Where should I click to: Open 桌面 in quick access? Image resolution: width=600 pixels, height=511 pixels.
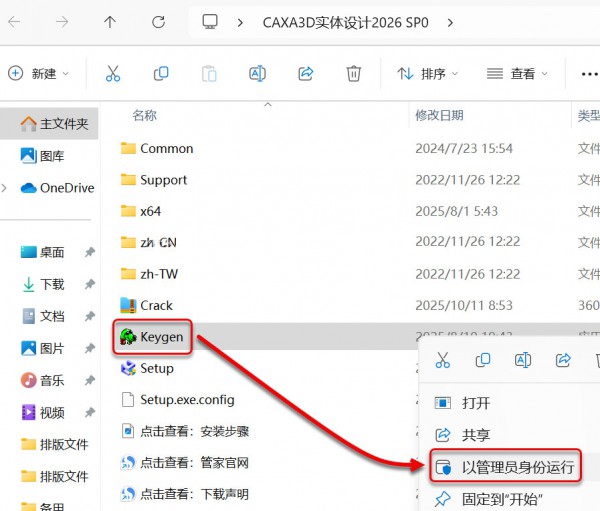click(x=42, y=252)
